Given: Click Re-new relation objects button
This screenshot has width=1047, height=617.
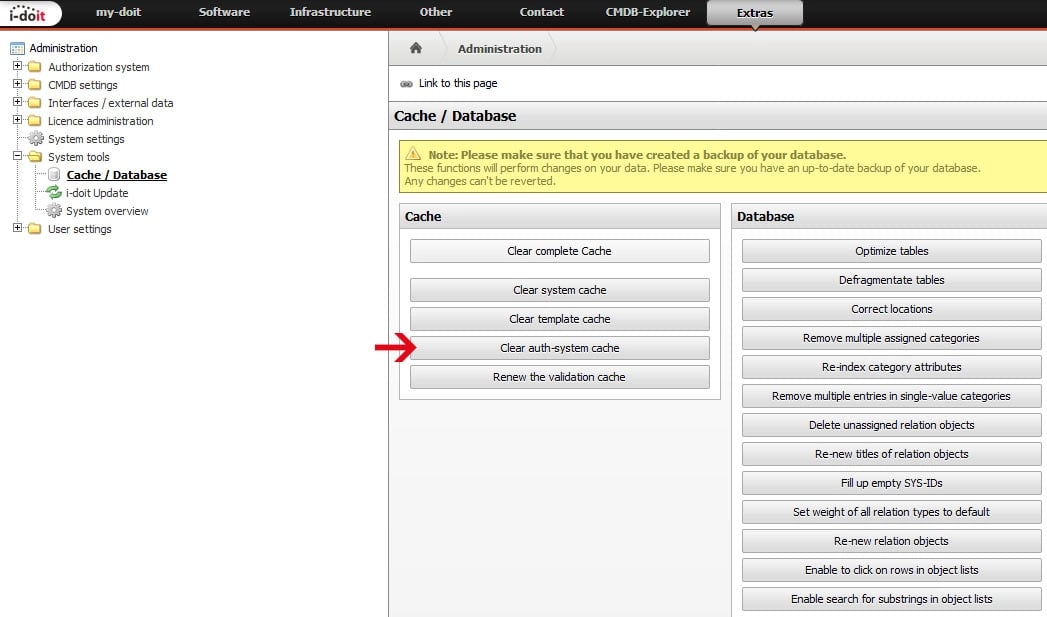Looking at the screenshot, I should [891, 541].
